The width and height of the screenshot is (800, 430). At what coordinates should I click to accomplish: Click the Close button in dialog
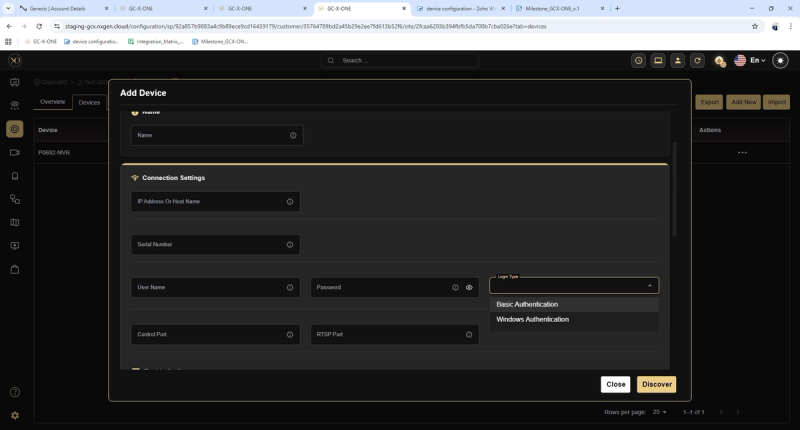tap(615, 385)
